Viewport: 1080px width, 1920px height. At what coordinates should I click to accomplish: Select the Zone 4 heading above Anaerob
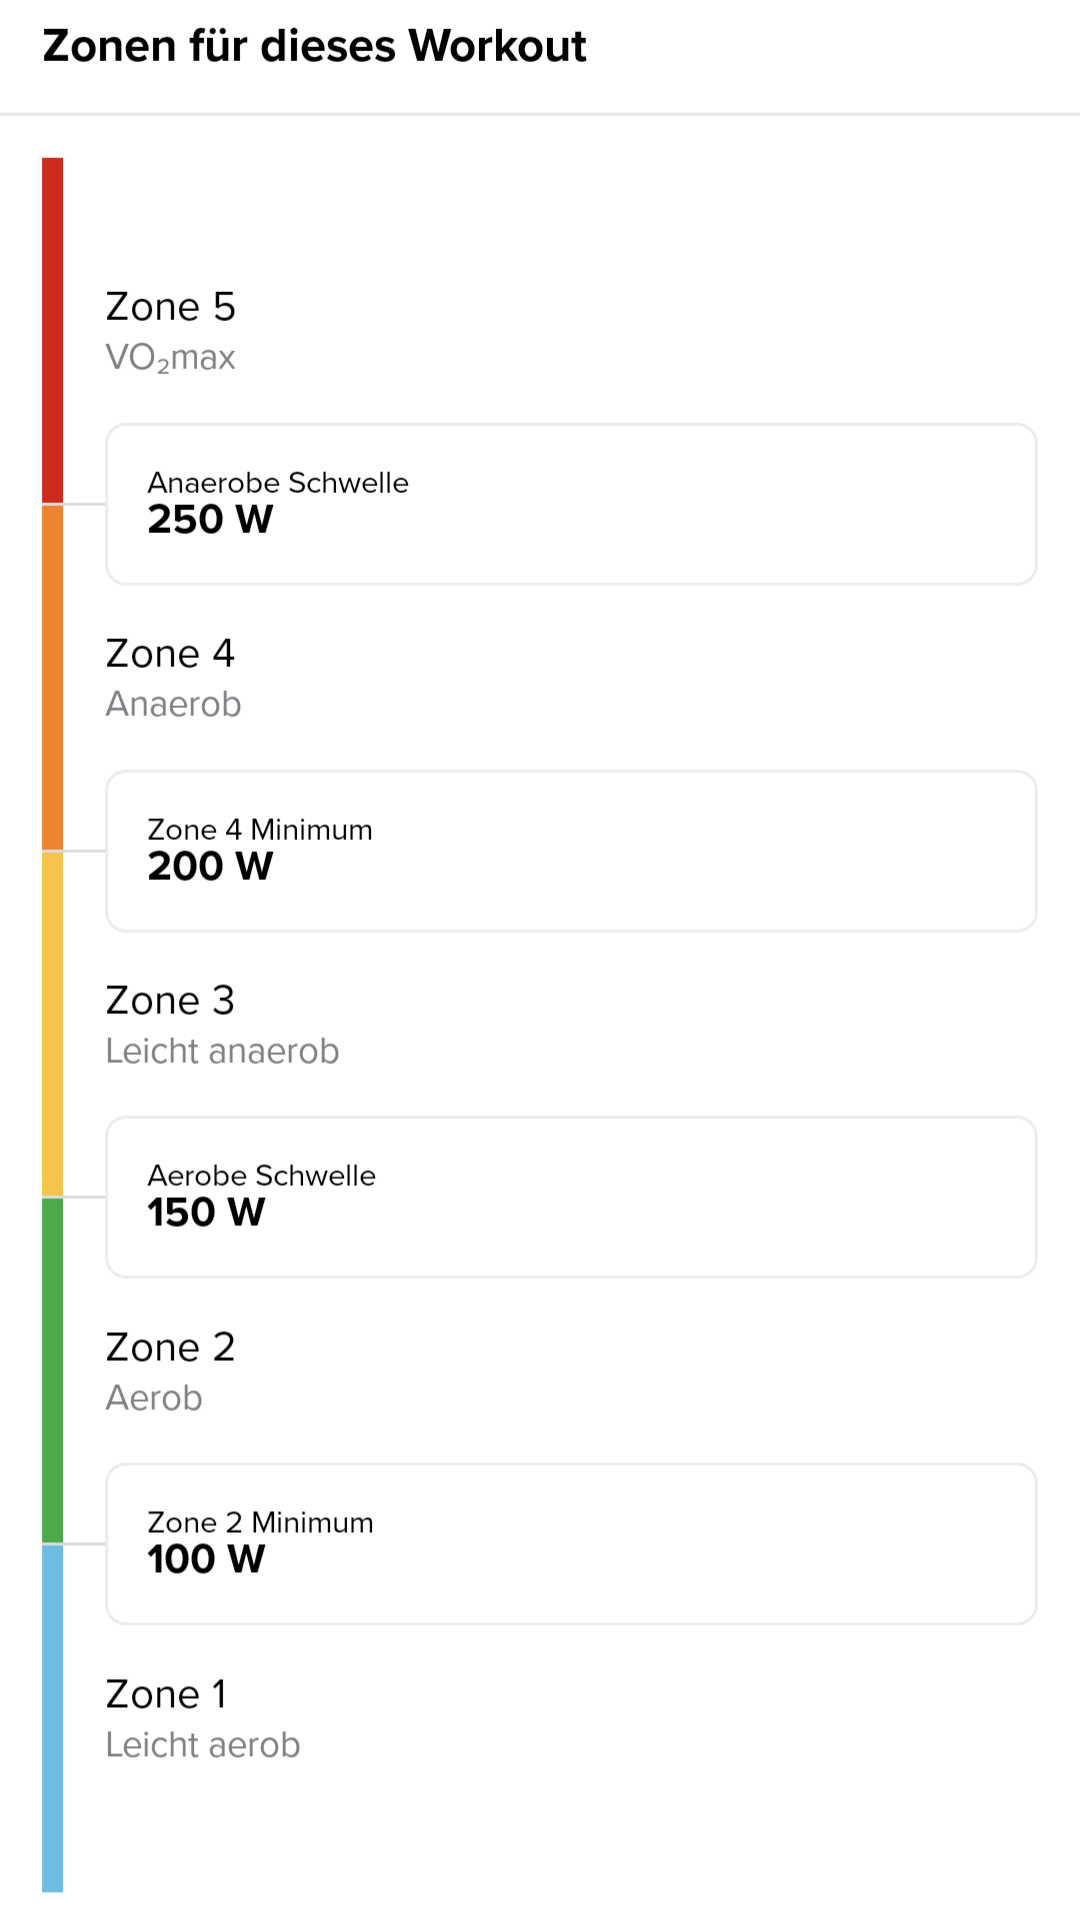tap(170, 654)
